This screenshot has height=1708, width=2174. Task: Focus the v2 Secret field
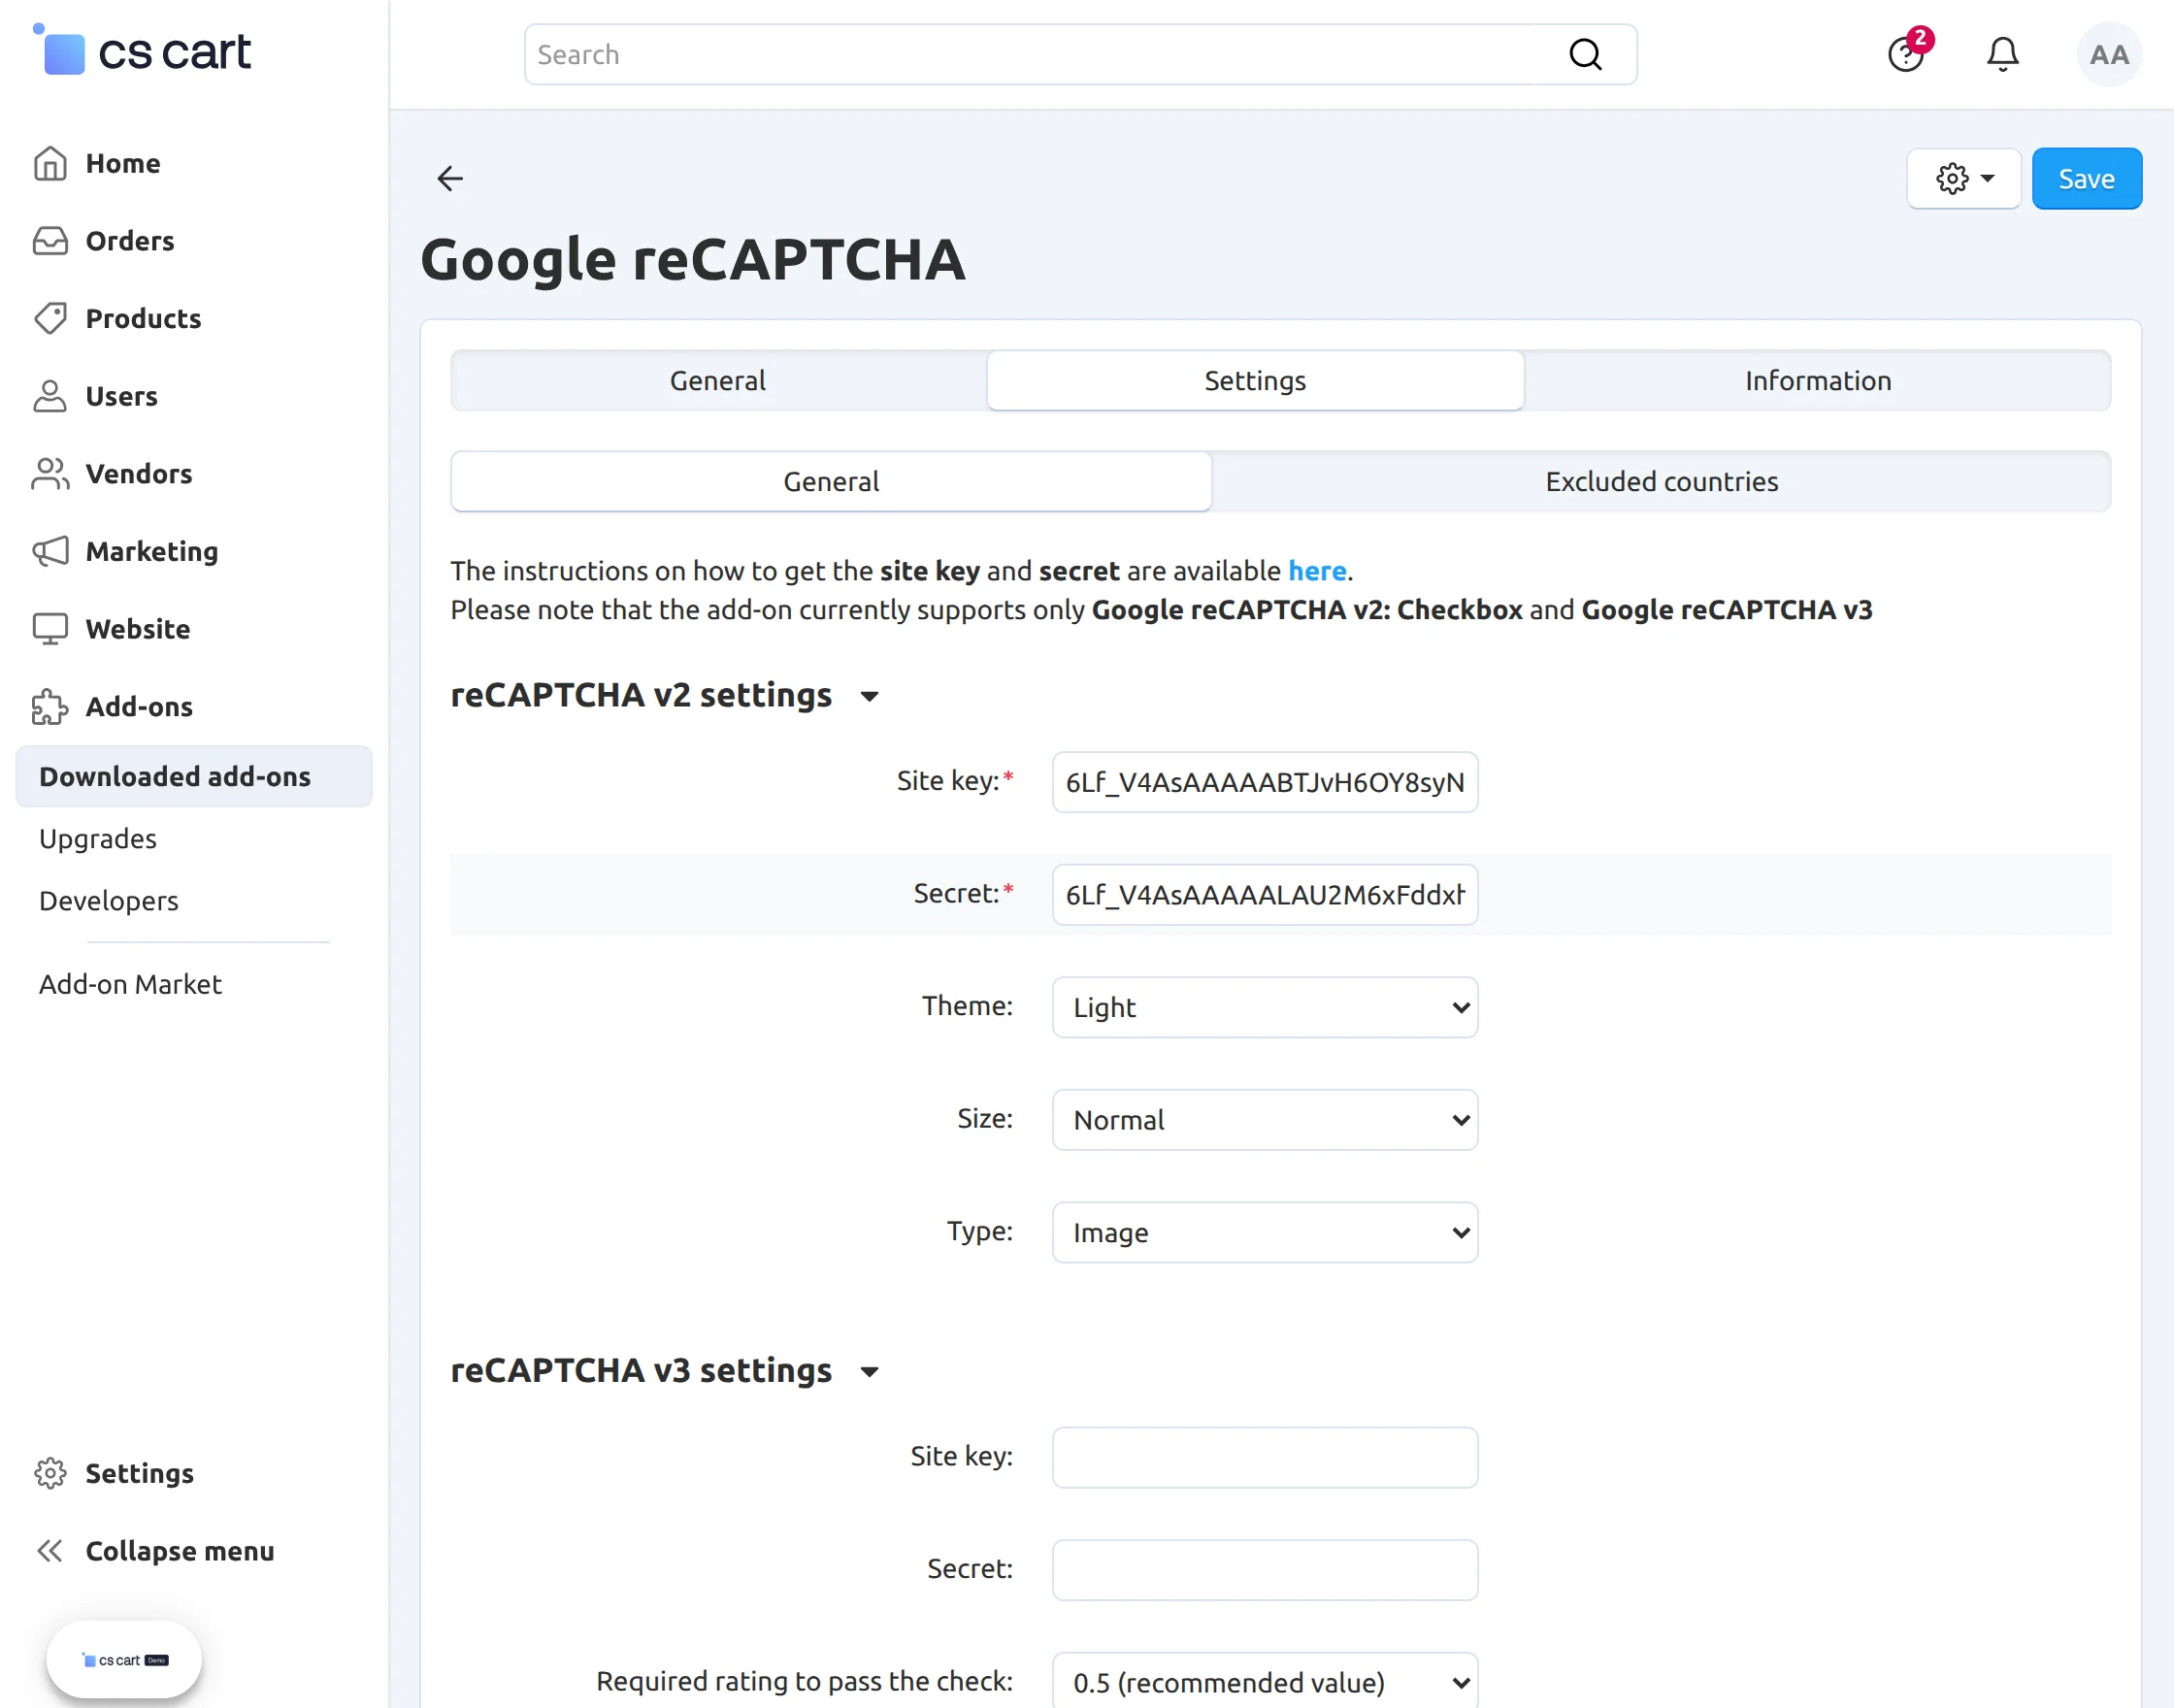(1265, 894)
